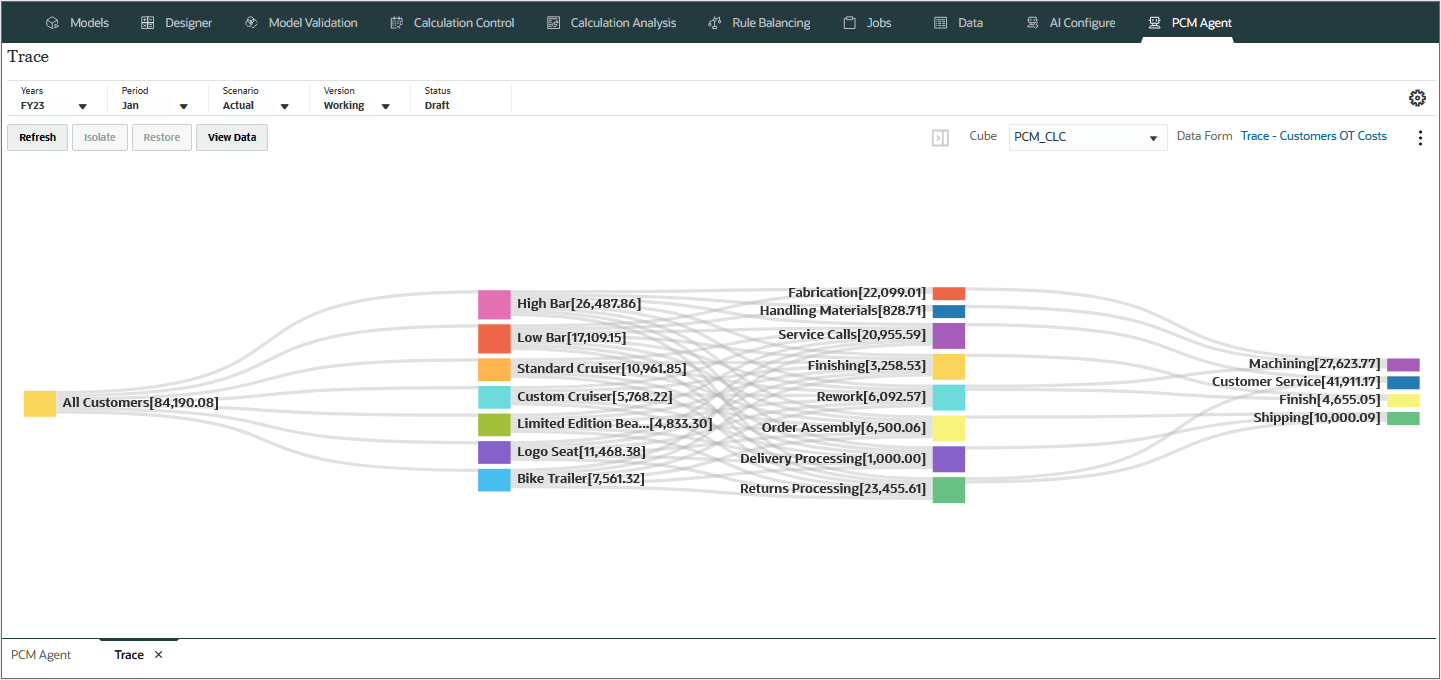The image size is (1441, 680).
Task: Select the All Customers yellow node
Action: click(40, 404)
